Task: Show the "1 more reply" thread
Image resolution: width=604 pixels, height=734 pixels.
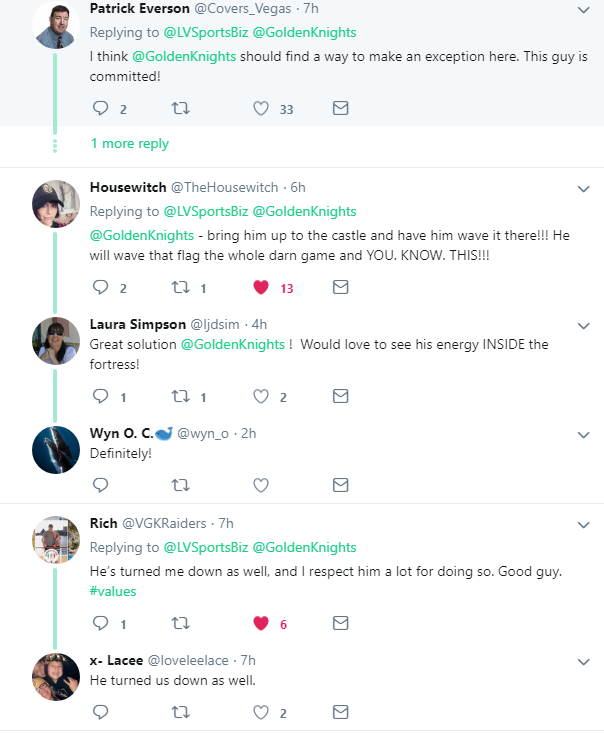Action: pos(129,144)
